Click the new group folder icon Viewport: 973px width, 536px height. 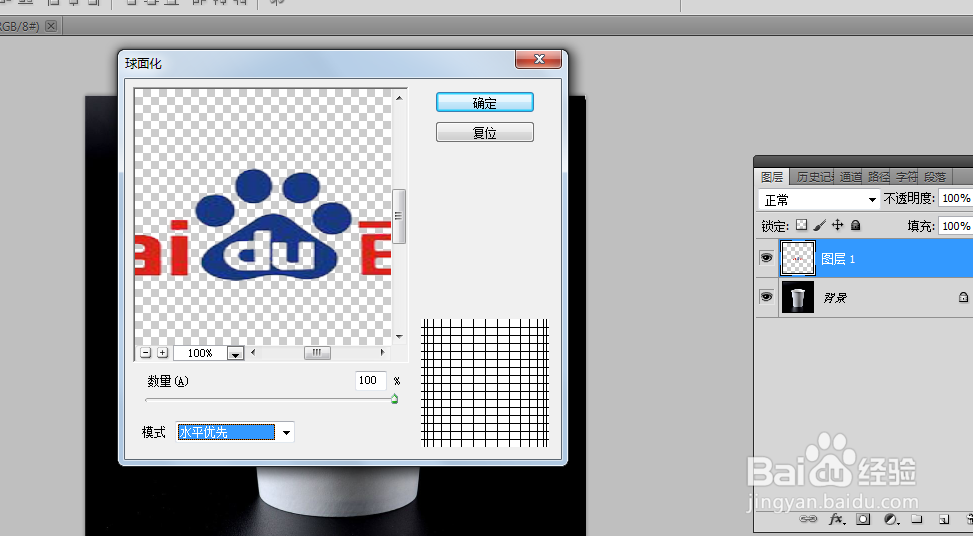(x=917, y=519)
